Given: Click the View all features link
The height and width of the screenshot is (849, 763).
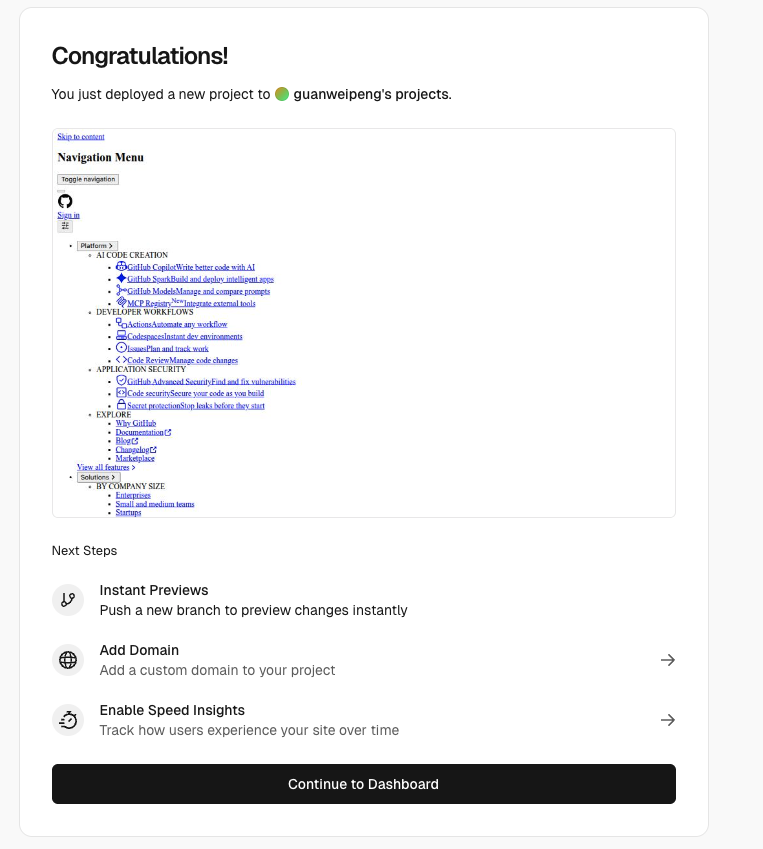Looking at the screenshot, I should pyautogui.click(x=105, y=467).
